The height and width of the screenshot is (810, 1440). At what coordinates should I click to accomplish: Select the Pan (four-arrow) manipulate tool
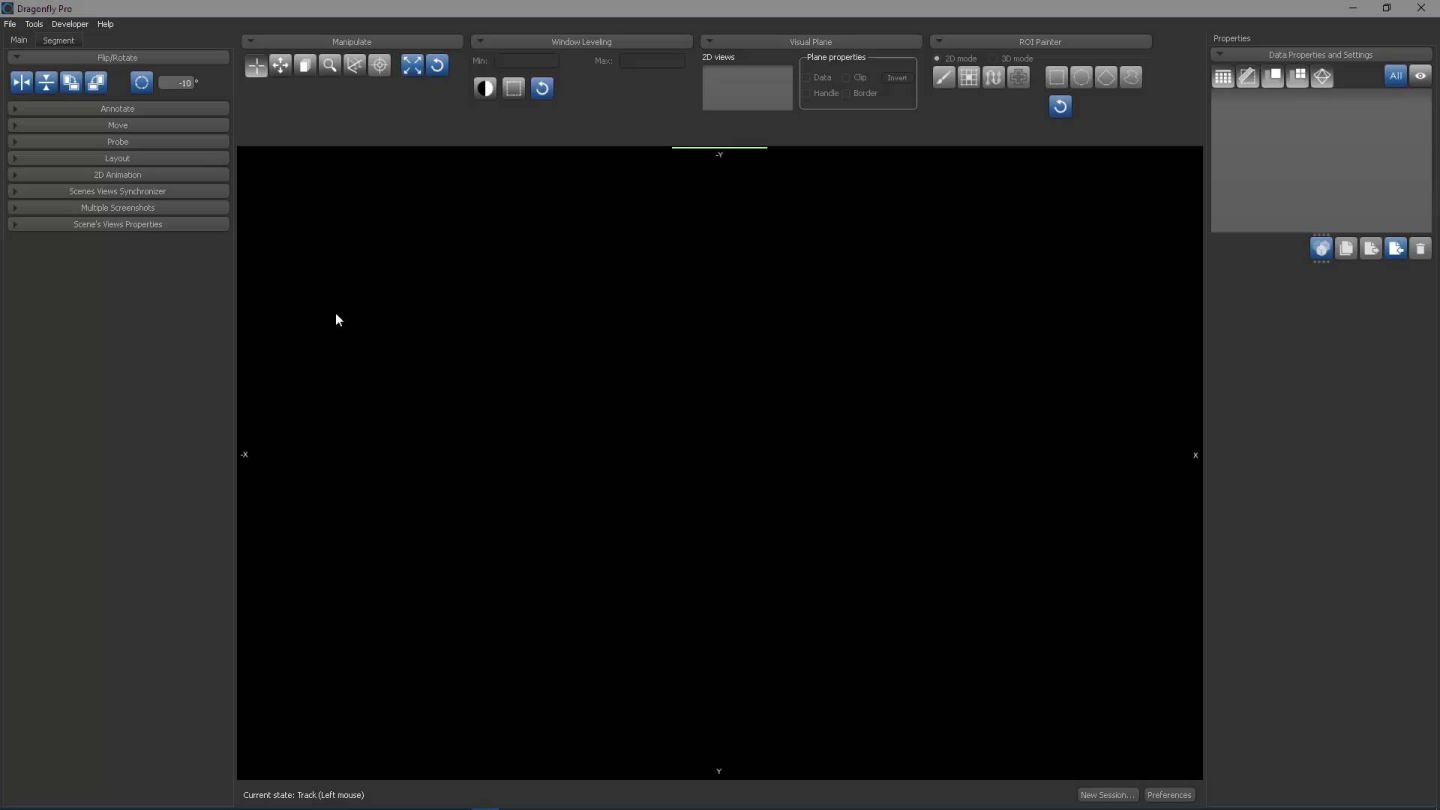tap(281, 66)
